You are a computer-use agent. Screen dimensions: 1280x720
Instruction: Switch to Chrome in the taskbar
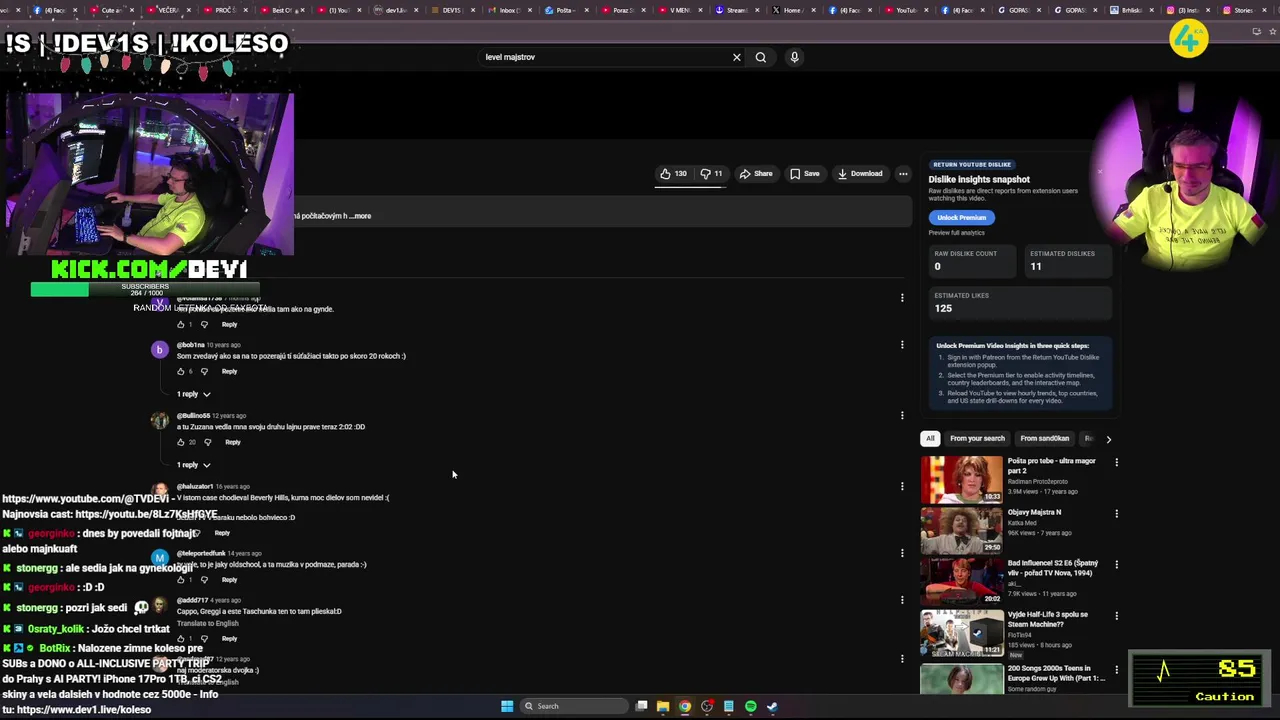[684, 706]
